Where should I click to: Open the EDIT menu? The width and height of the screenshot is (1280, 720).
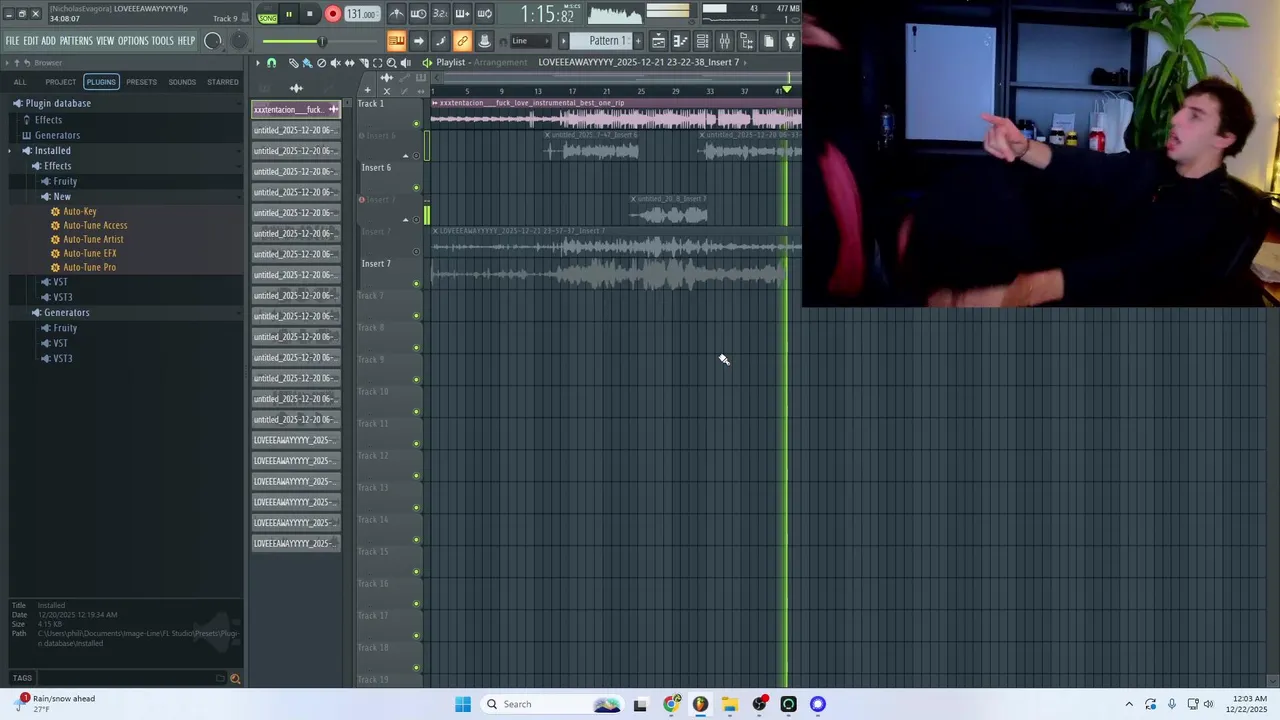point(31,41)
